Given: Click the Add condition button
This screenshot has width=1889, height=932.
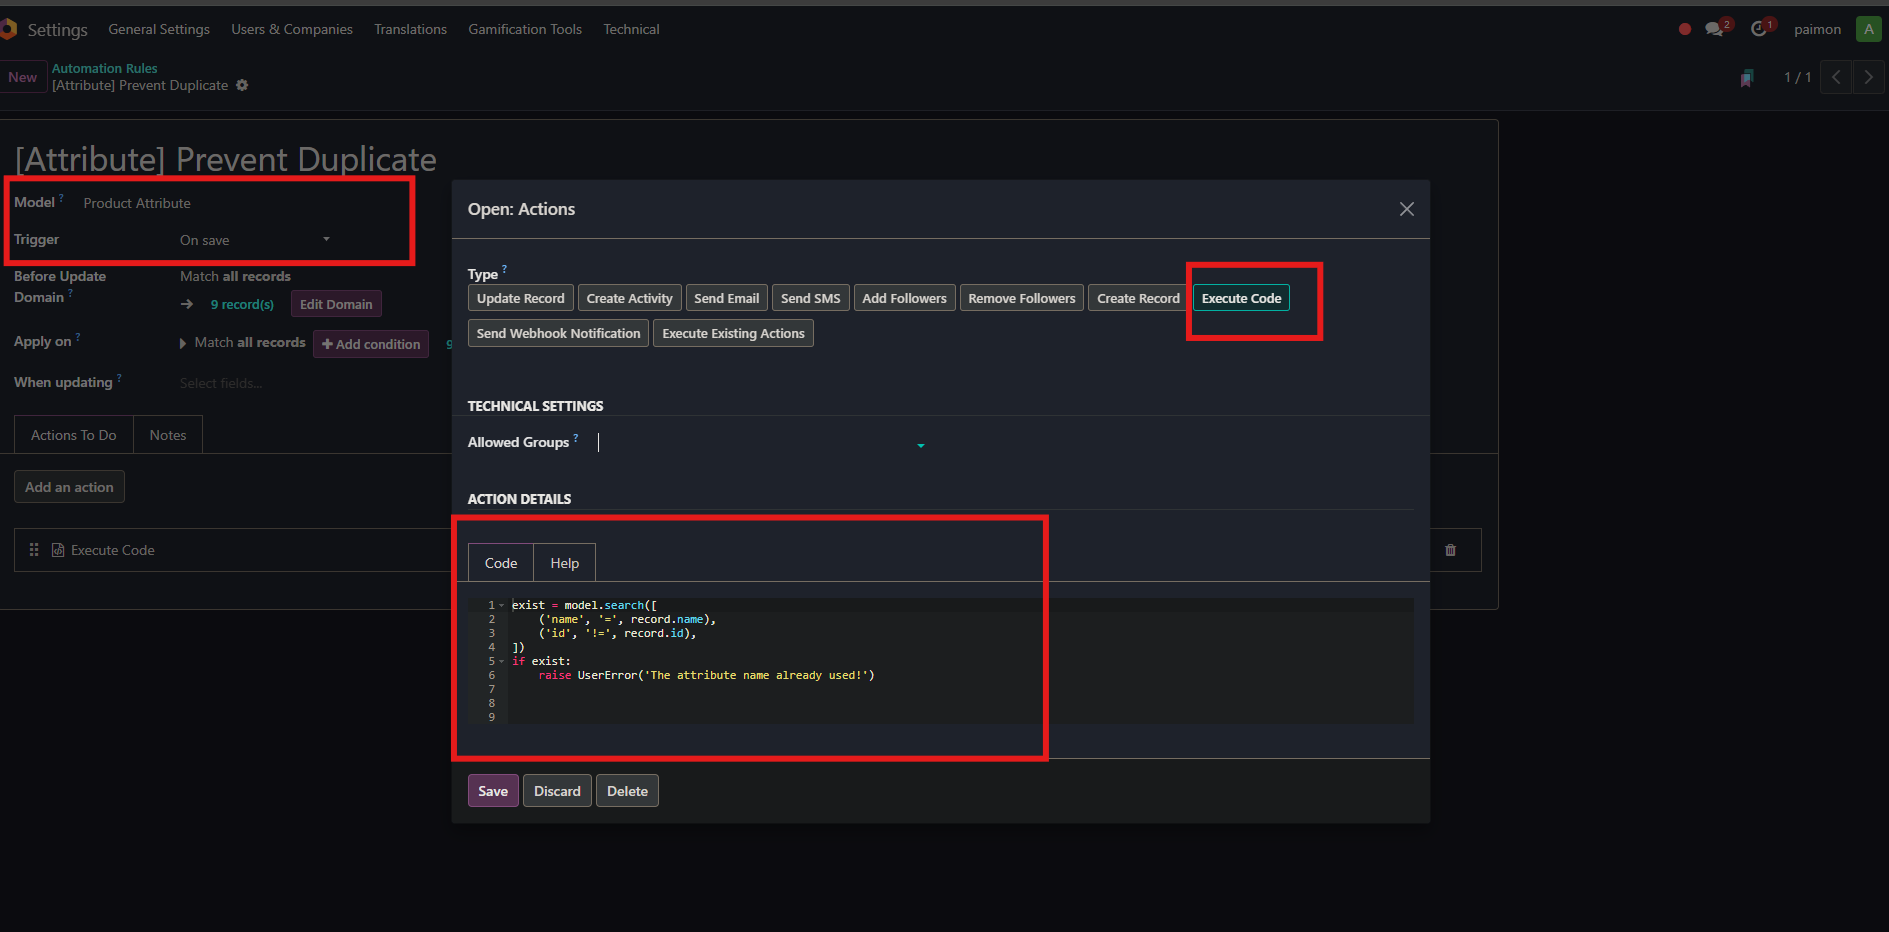Looking at the screenshot, I should [x=371, y=344].
